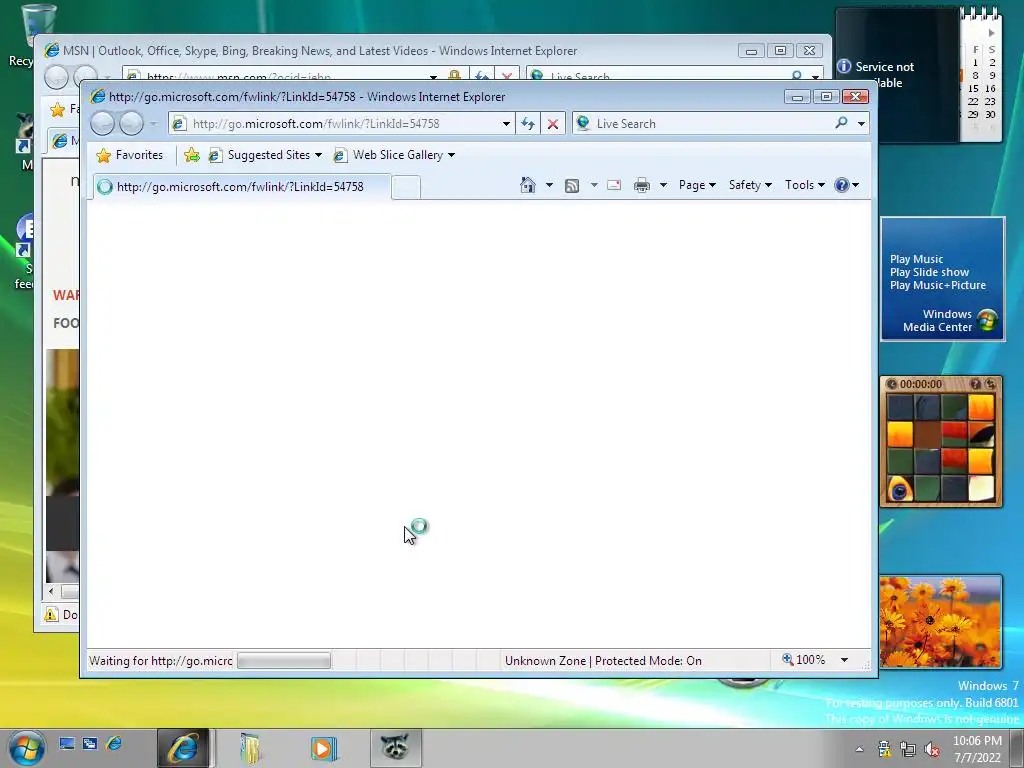The image size is (1024, 768).
Task: Click the Print icon
Action: click(x=642, y=185)
